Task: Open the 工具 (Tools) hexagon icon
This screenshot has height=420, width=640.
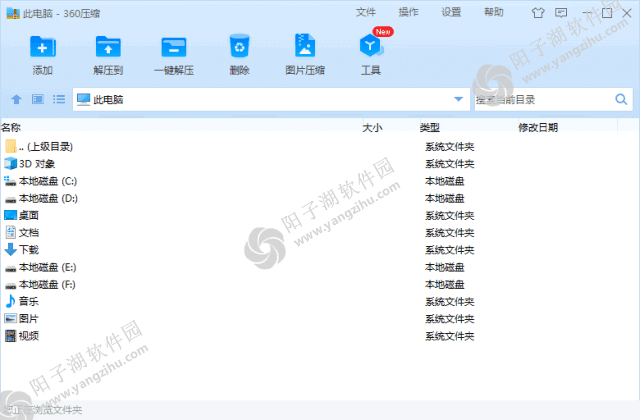Action: 371,46
